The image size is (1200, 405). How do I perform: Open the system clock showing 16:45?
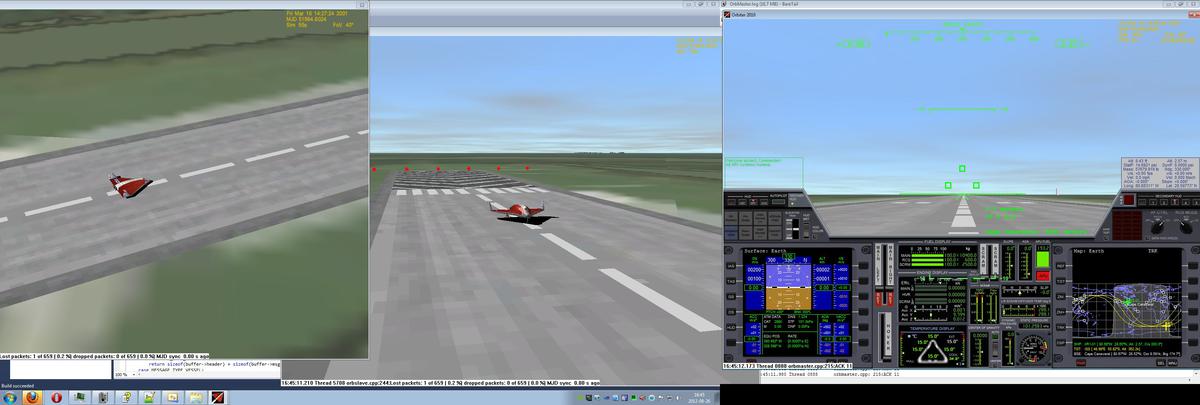coord(699,397)
